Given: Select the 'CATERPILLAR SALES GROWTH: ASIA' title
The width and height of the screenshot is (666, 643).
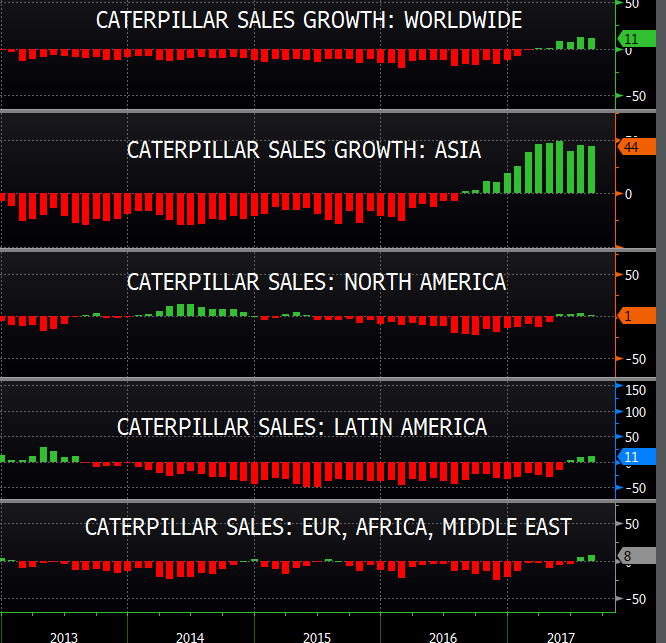Looking at the screenshot, I should (304, 150).
